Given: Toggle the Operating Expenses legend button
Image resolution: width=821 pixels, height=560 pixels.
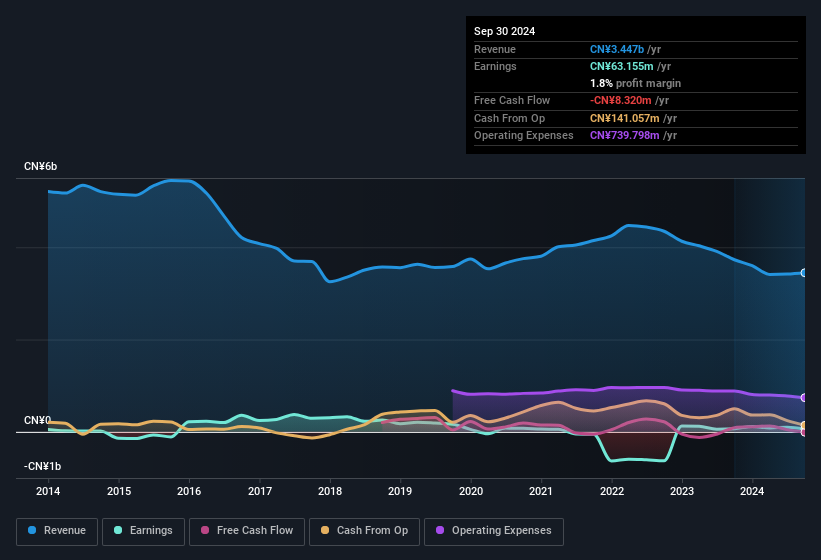Looking at the screenshot, I should coord(494,531).
